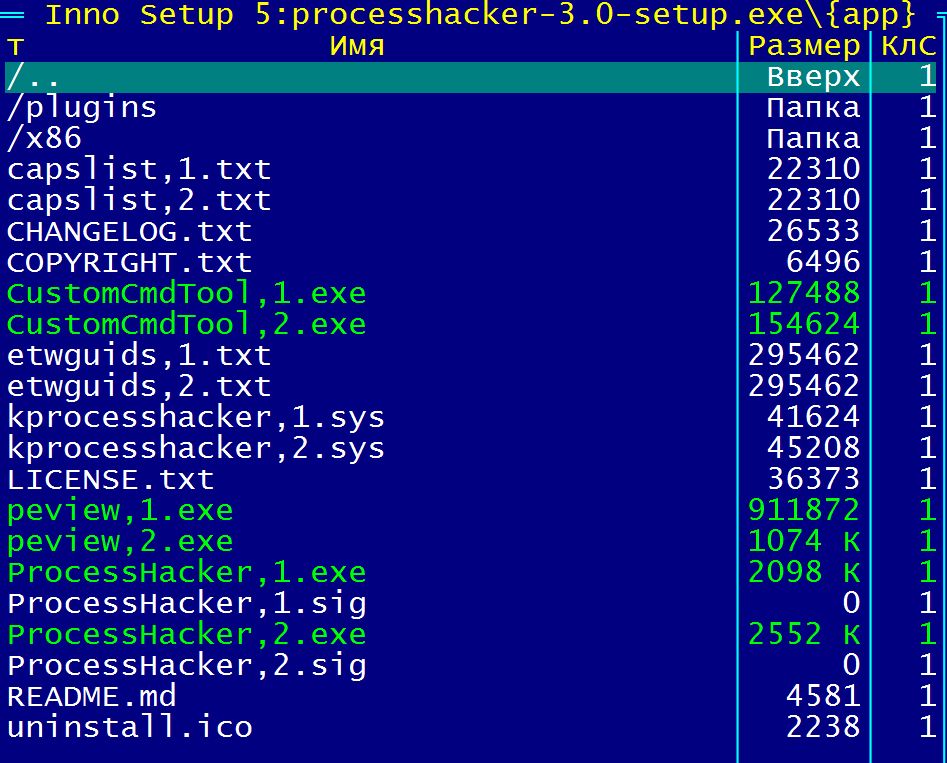Select the uninstall.ico icon file
Viewport: 947px width, 763px height.
click(129, 728)
